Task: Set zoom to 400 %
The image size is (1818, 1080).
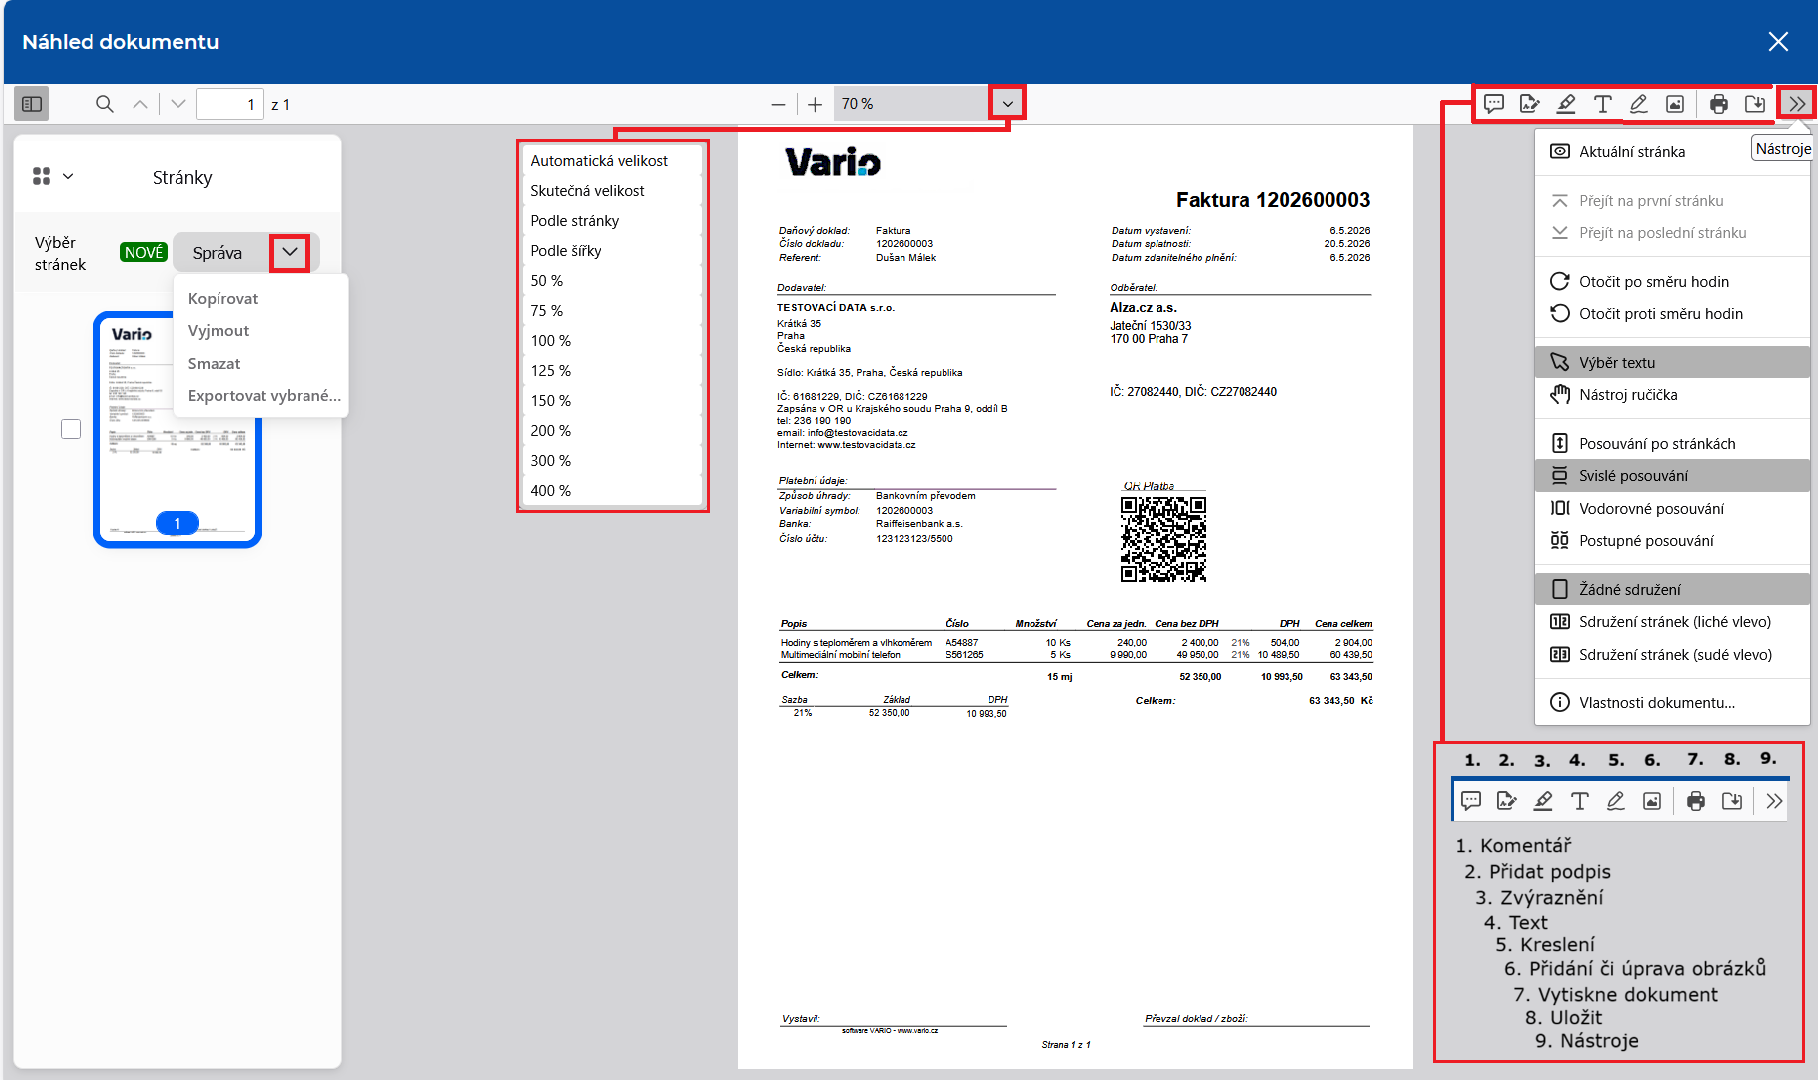Action: click(x=612, y=490)
